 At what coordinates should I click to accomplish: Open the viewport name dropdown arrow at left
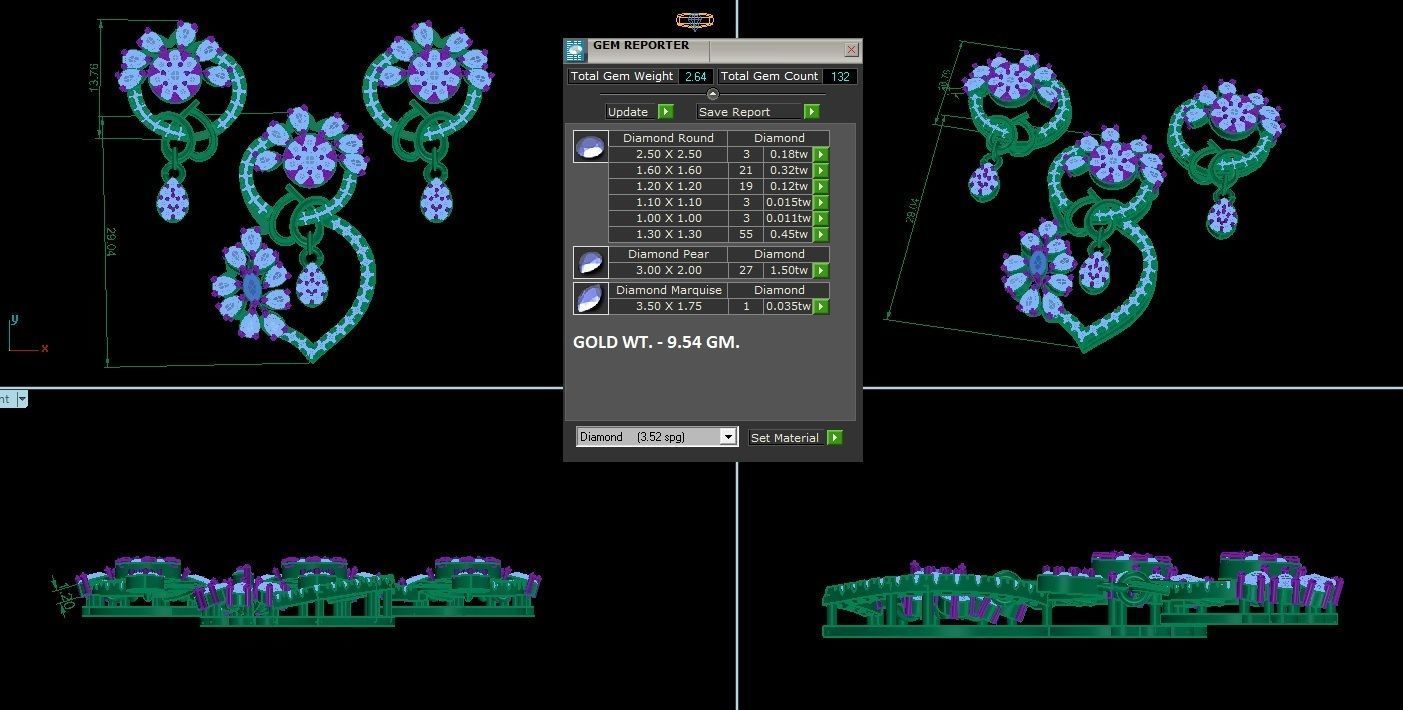click(x=22, y=399)
